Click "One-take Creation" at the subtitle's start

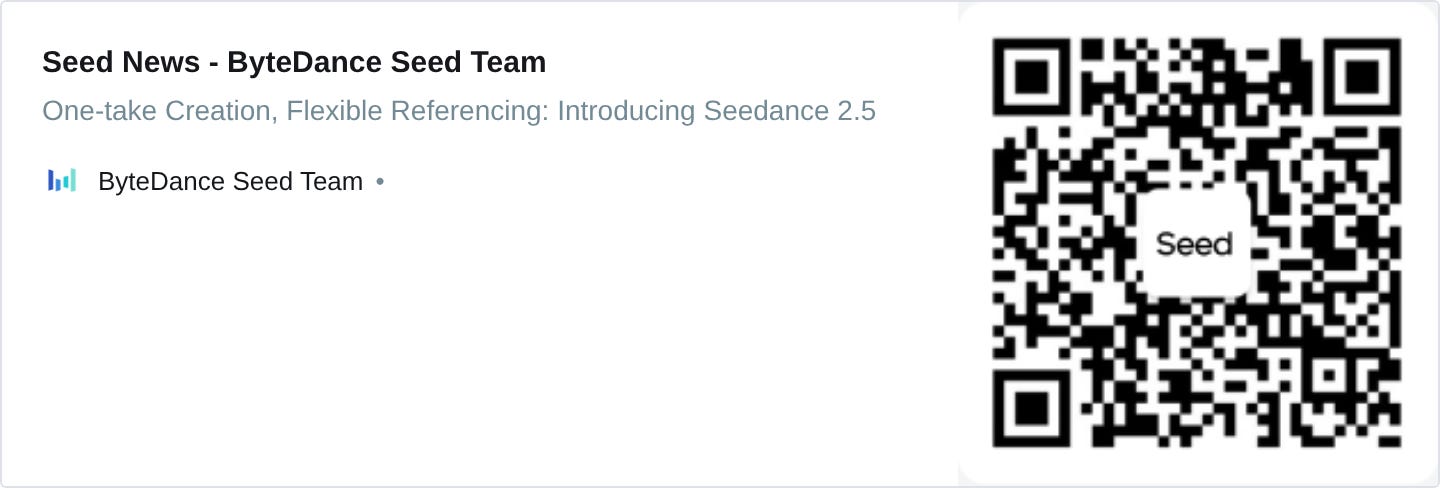157,111
